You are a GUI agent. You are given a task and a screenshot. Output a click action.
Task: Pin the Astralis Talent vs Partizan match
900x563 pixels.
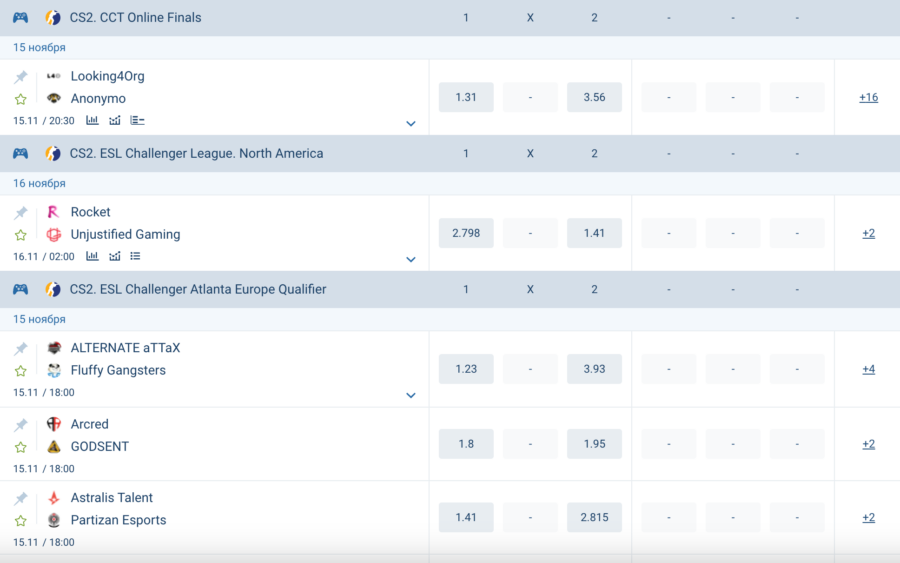coord(20,498)
